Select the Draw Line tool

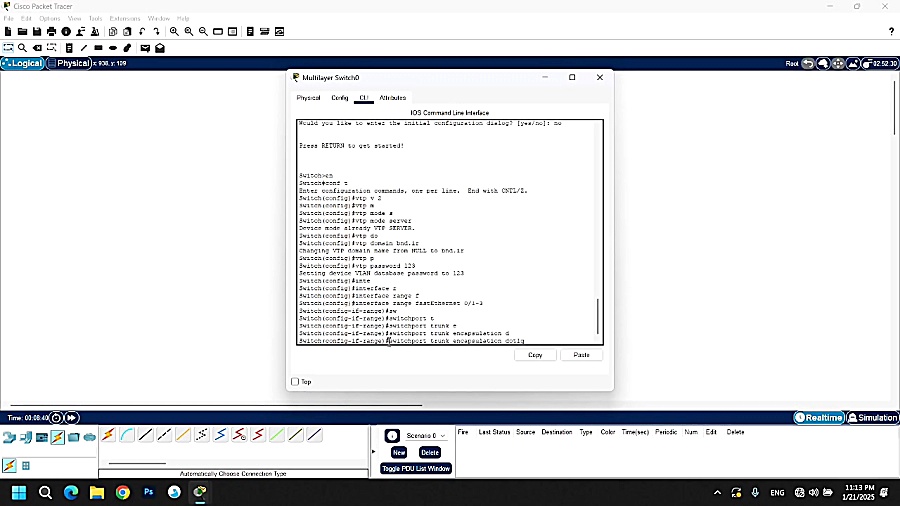tap(84, 48)
